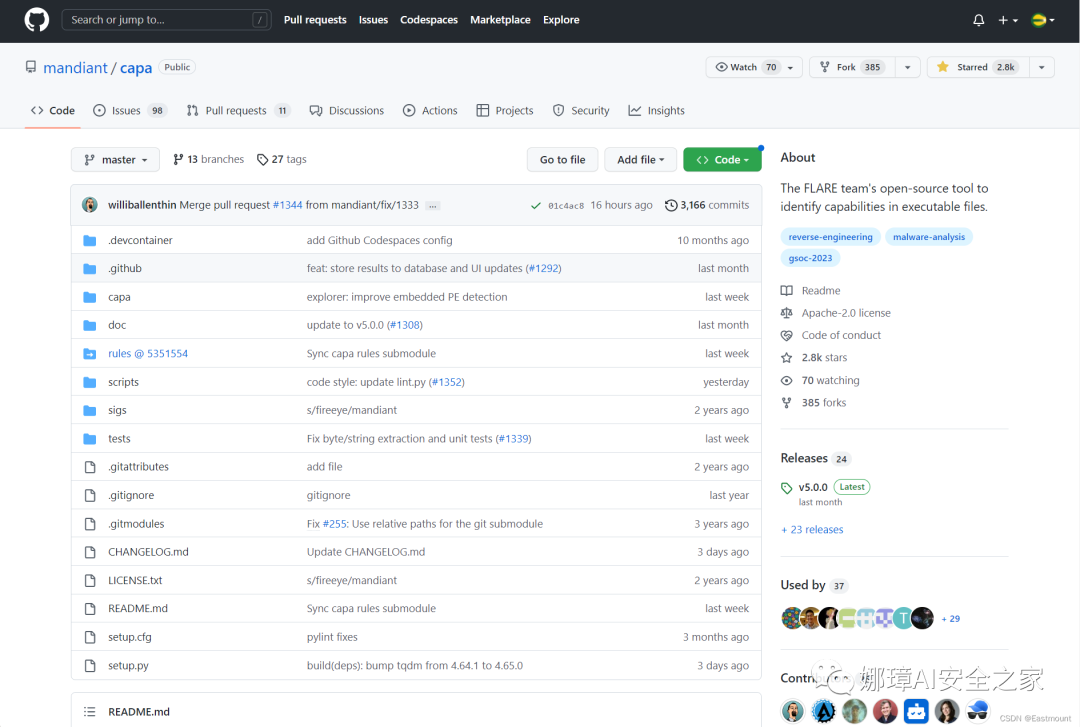Click the malware-analysis topic tag
Image resolution: width=1080 pixels, height=727 pixels.
tap(928, 237)
